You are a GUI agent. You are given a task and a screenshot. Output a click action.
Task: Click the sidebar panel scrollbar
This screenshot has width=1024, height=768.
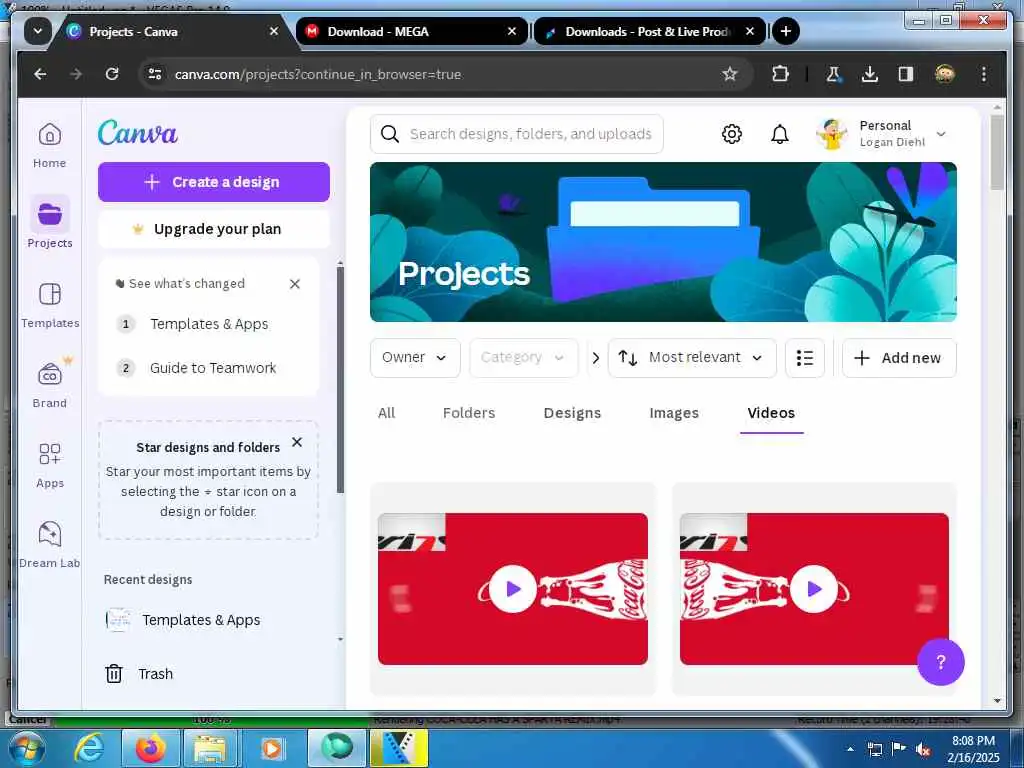pos(340,379)
